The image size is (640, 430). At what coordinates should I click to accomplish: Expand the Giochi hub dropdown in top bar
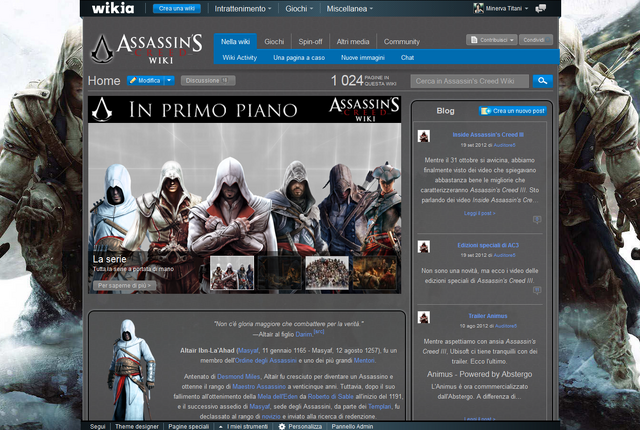point(299,9)
